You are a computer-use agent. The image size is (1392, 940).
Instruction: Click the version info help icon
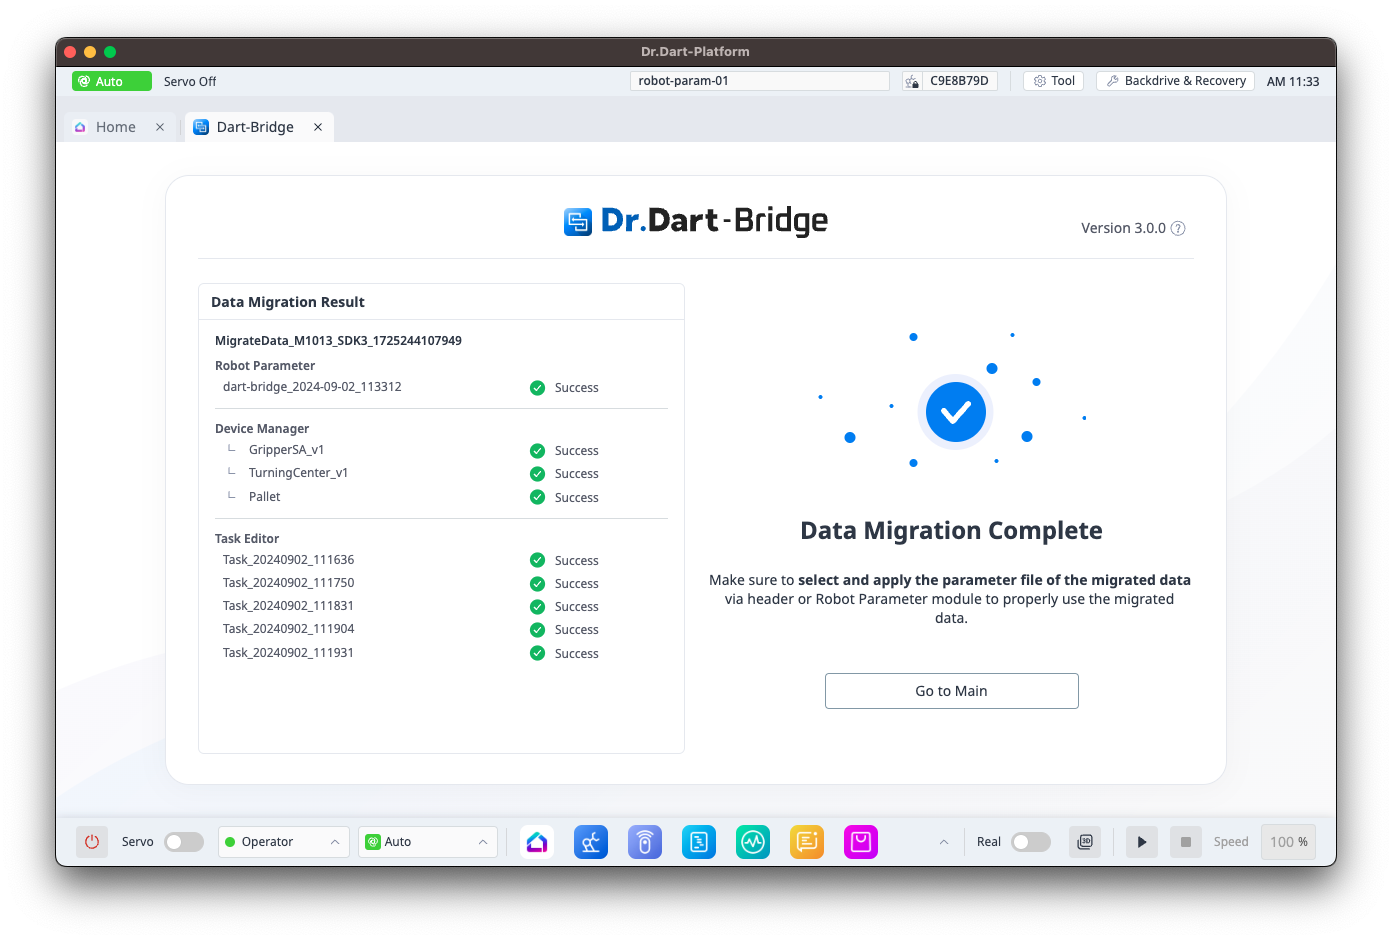1178,228
